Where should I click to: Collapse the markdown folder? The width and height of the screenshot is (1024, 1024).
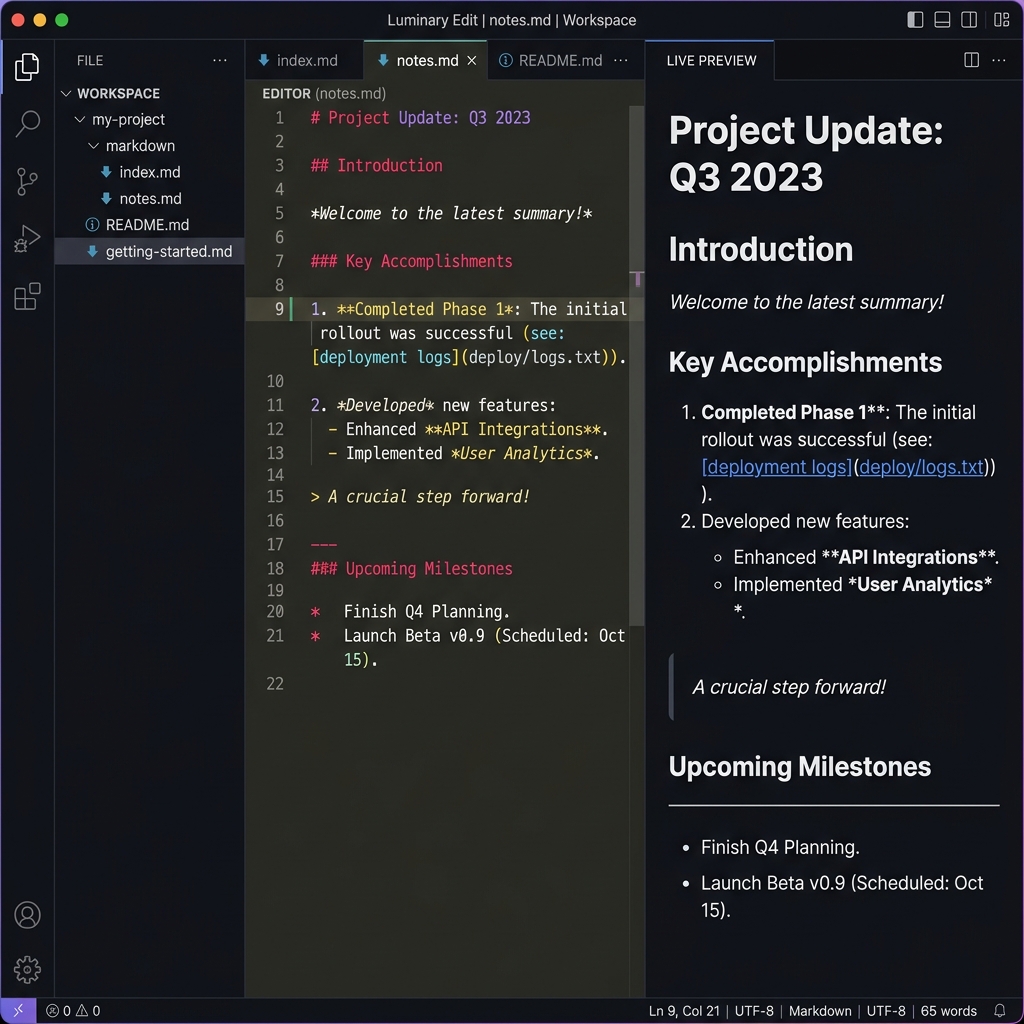(x=93, y=146)
